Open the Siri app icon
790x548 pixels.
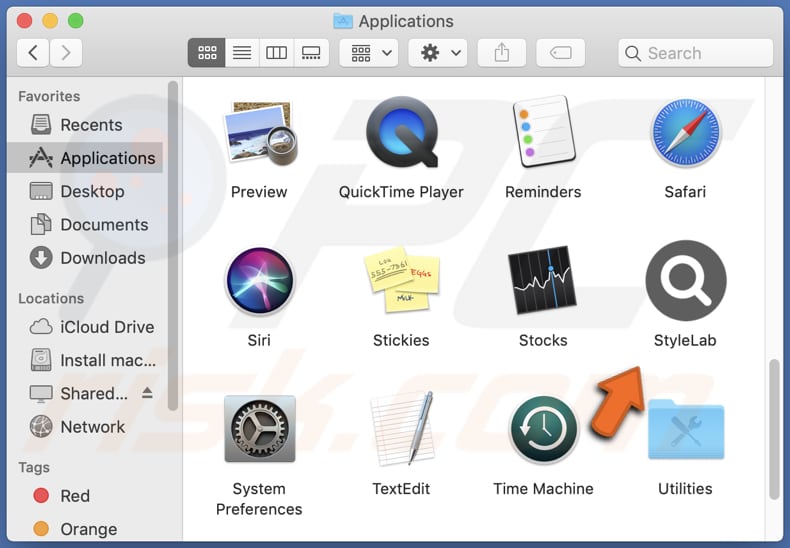tap(259, 281)
